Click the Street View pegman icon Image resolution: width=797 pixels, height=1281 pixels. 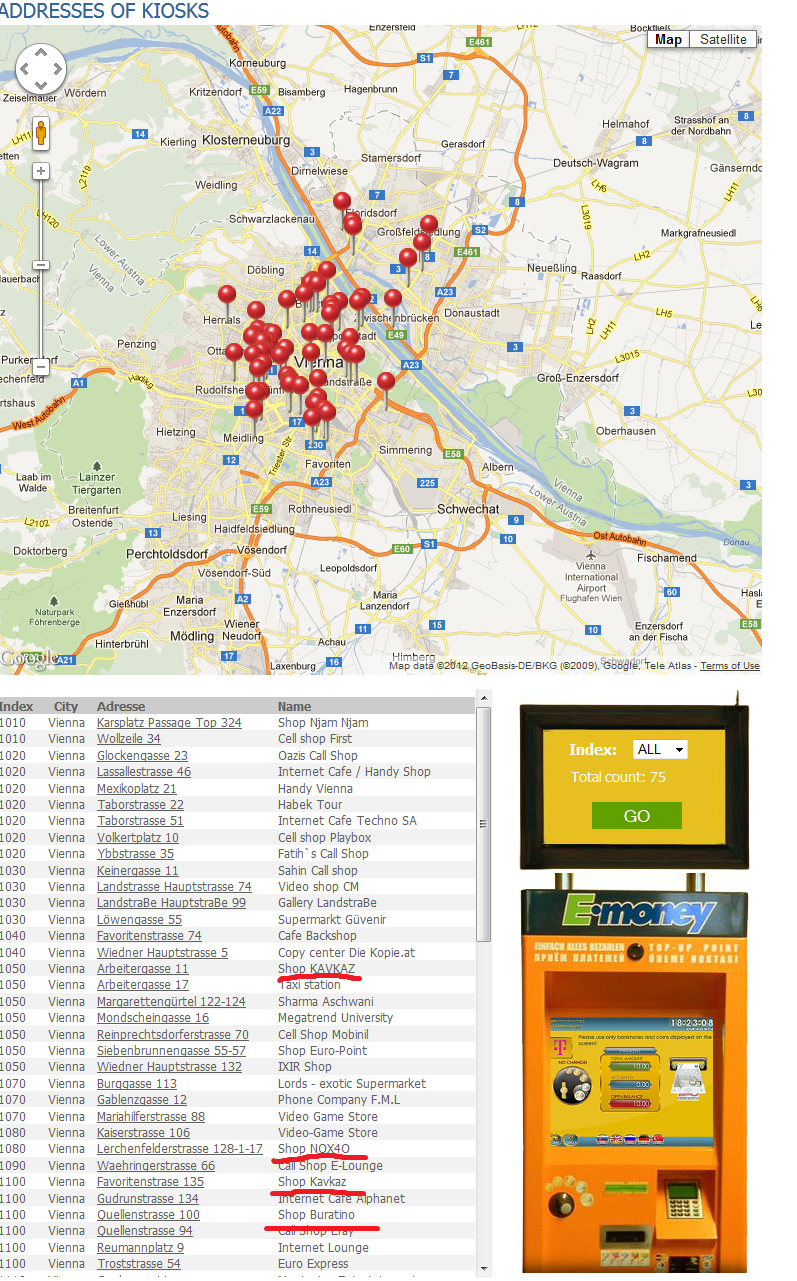41,133
